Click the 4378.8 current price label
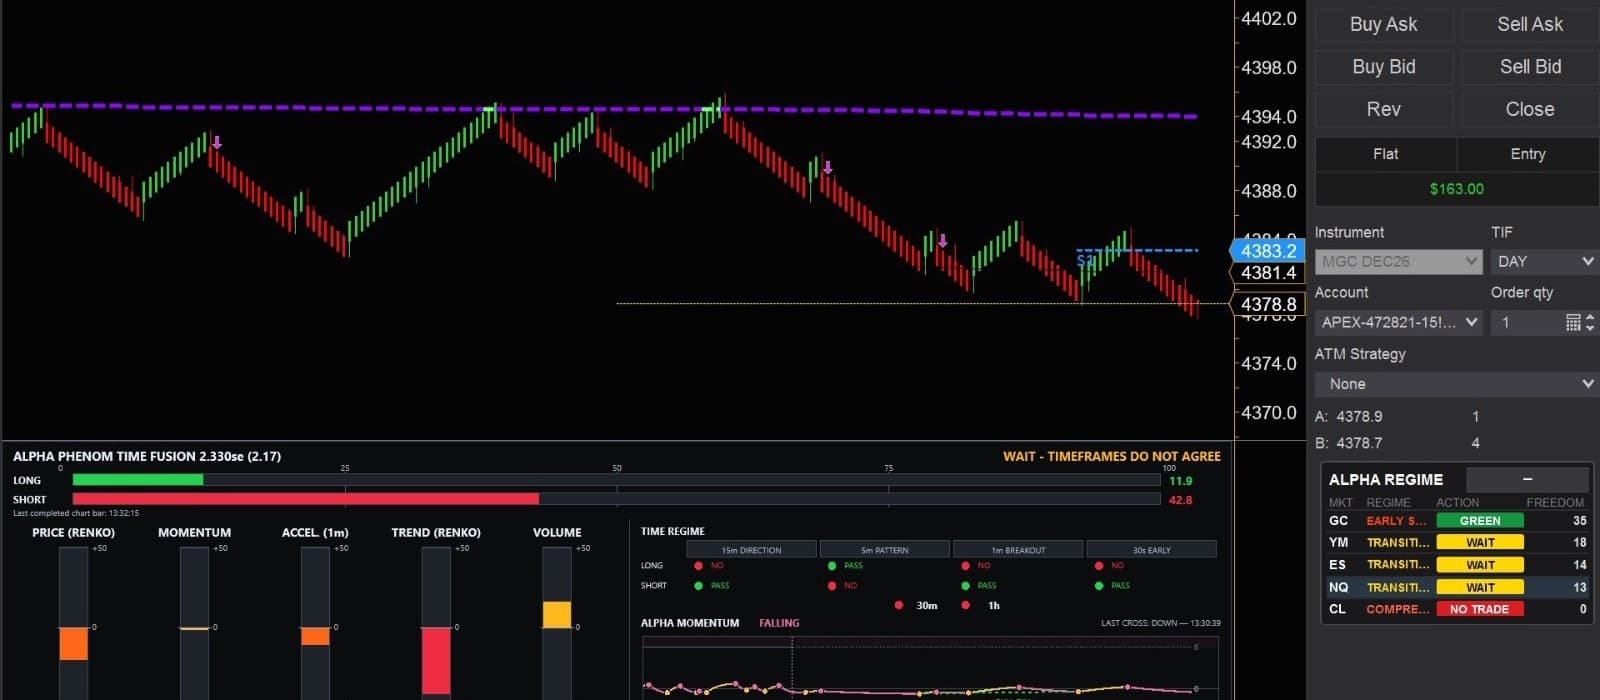 click(1268, 304)
